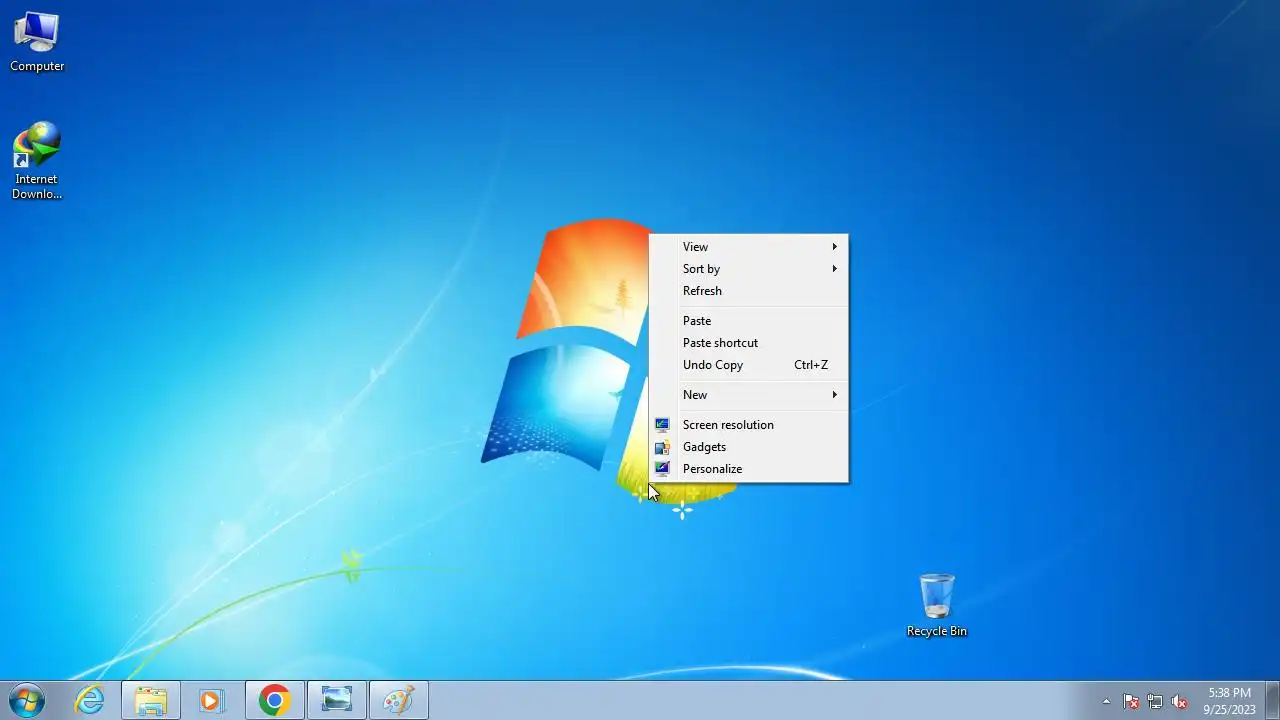Expand the Sort by submenu
Image resolution: width=1280 pixels, height=720 pixels.
[748, 269]
